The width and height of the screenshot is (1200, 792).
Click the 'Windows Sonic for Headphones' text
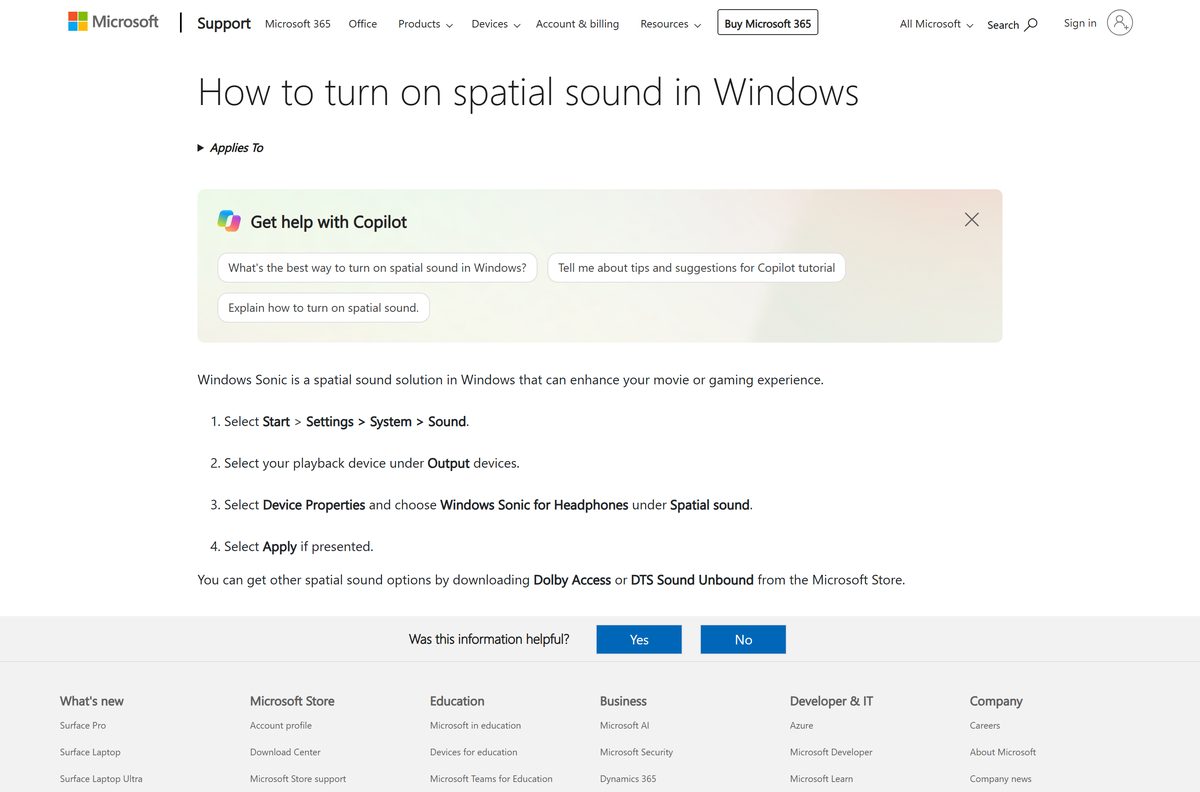[534, 505]
